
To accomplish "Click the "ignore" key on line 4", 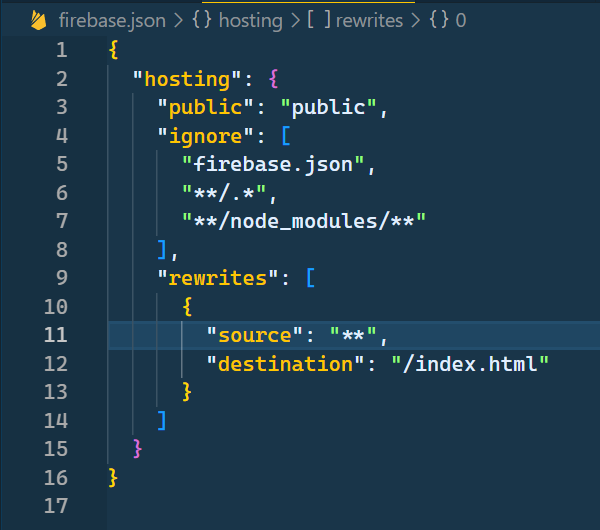I will click(206, 137).
